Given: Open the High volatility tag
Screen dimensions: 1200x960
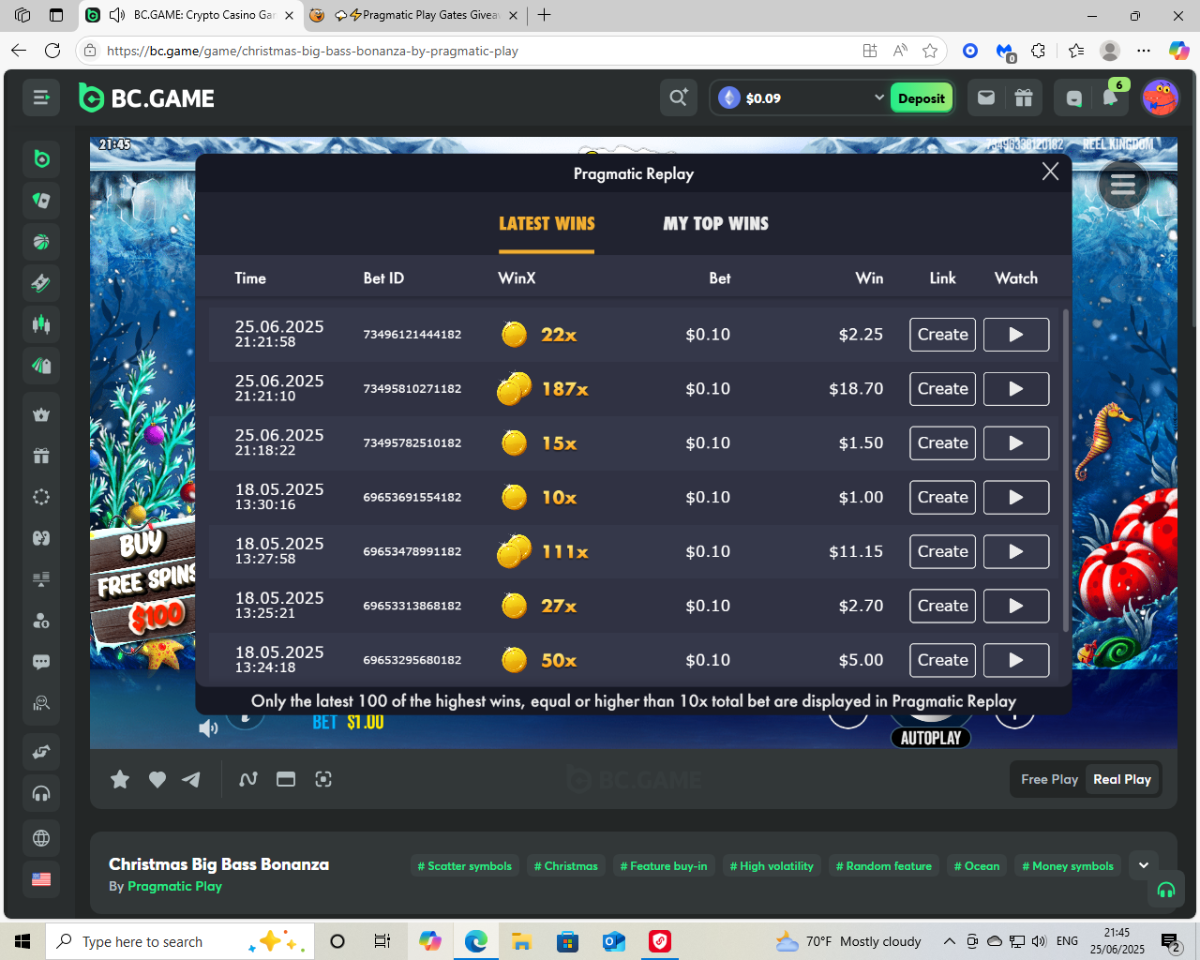Looking at the screenshot, I should (x=770, y=866).
